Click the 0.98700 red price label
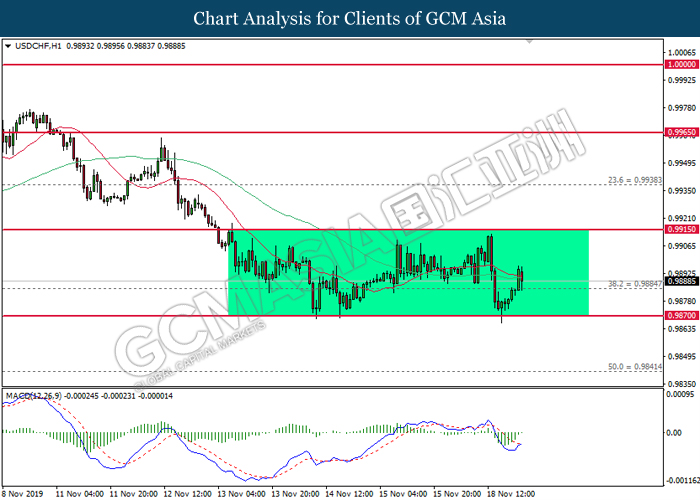 681,316
